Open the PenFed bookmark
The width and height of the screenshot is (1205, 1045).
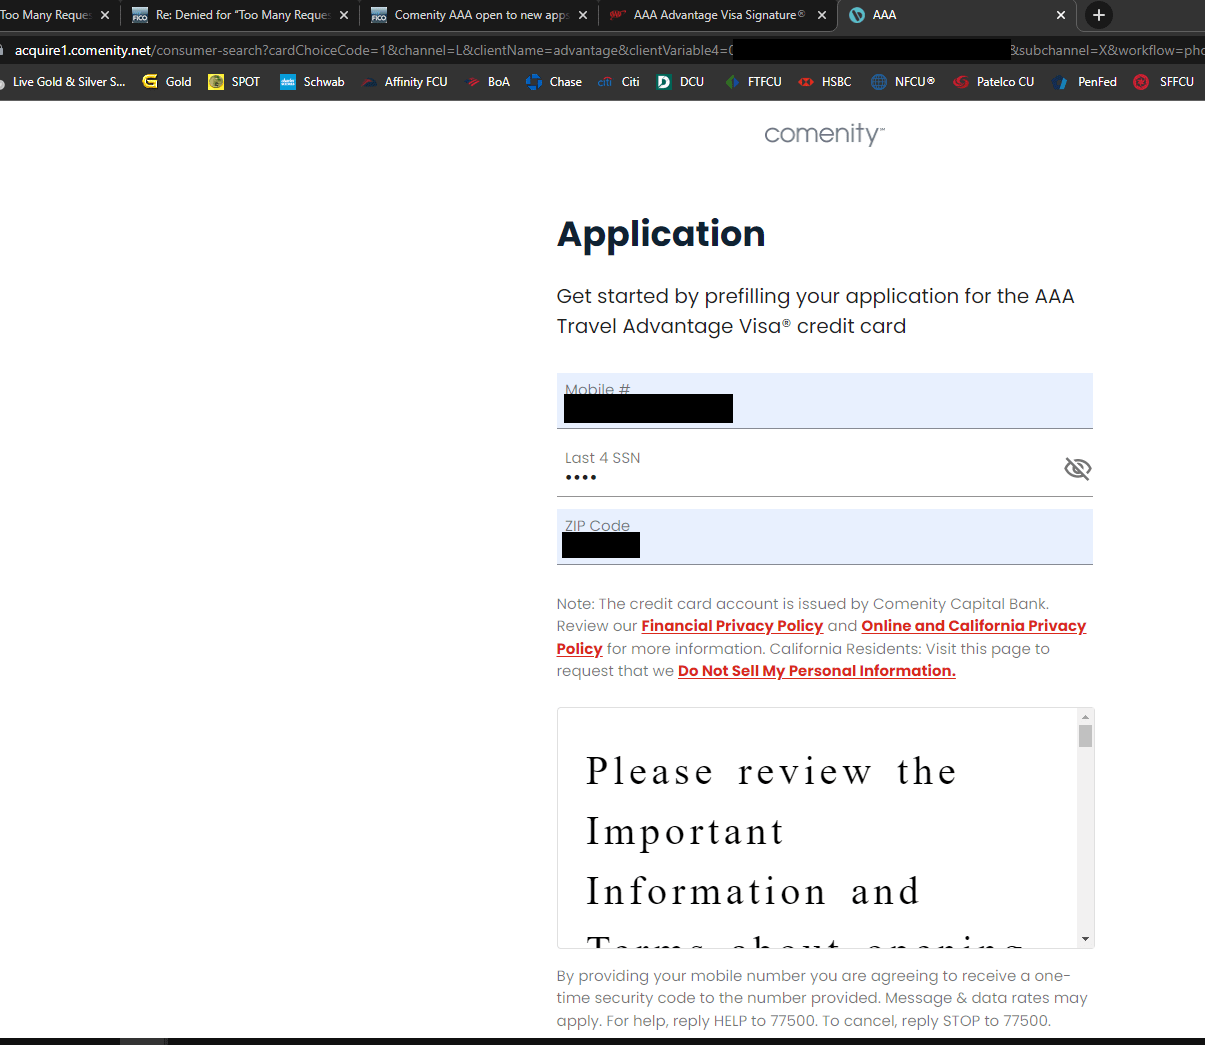(1085, 82)
